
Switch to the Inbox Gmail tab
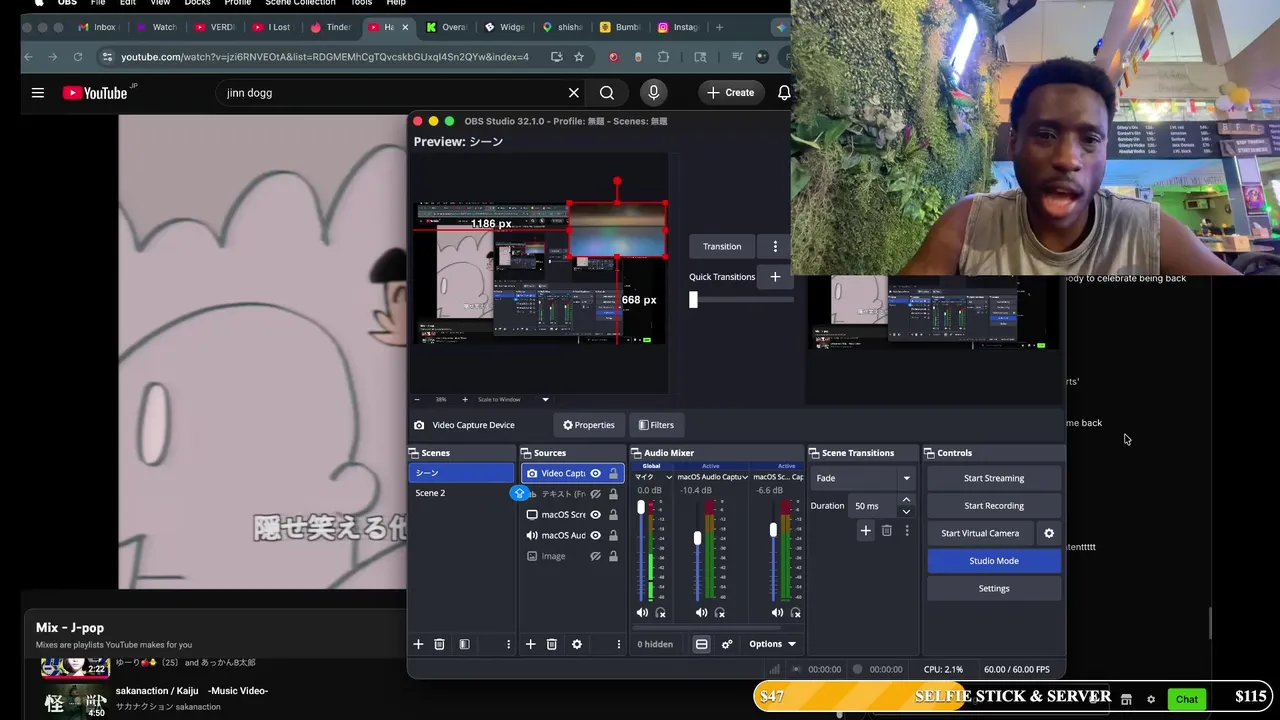click(x=97, y=27)
